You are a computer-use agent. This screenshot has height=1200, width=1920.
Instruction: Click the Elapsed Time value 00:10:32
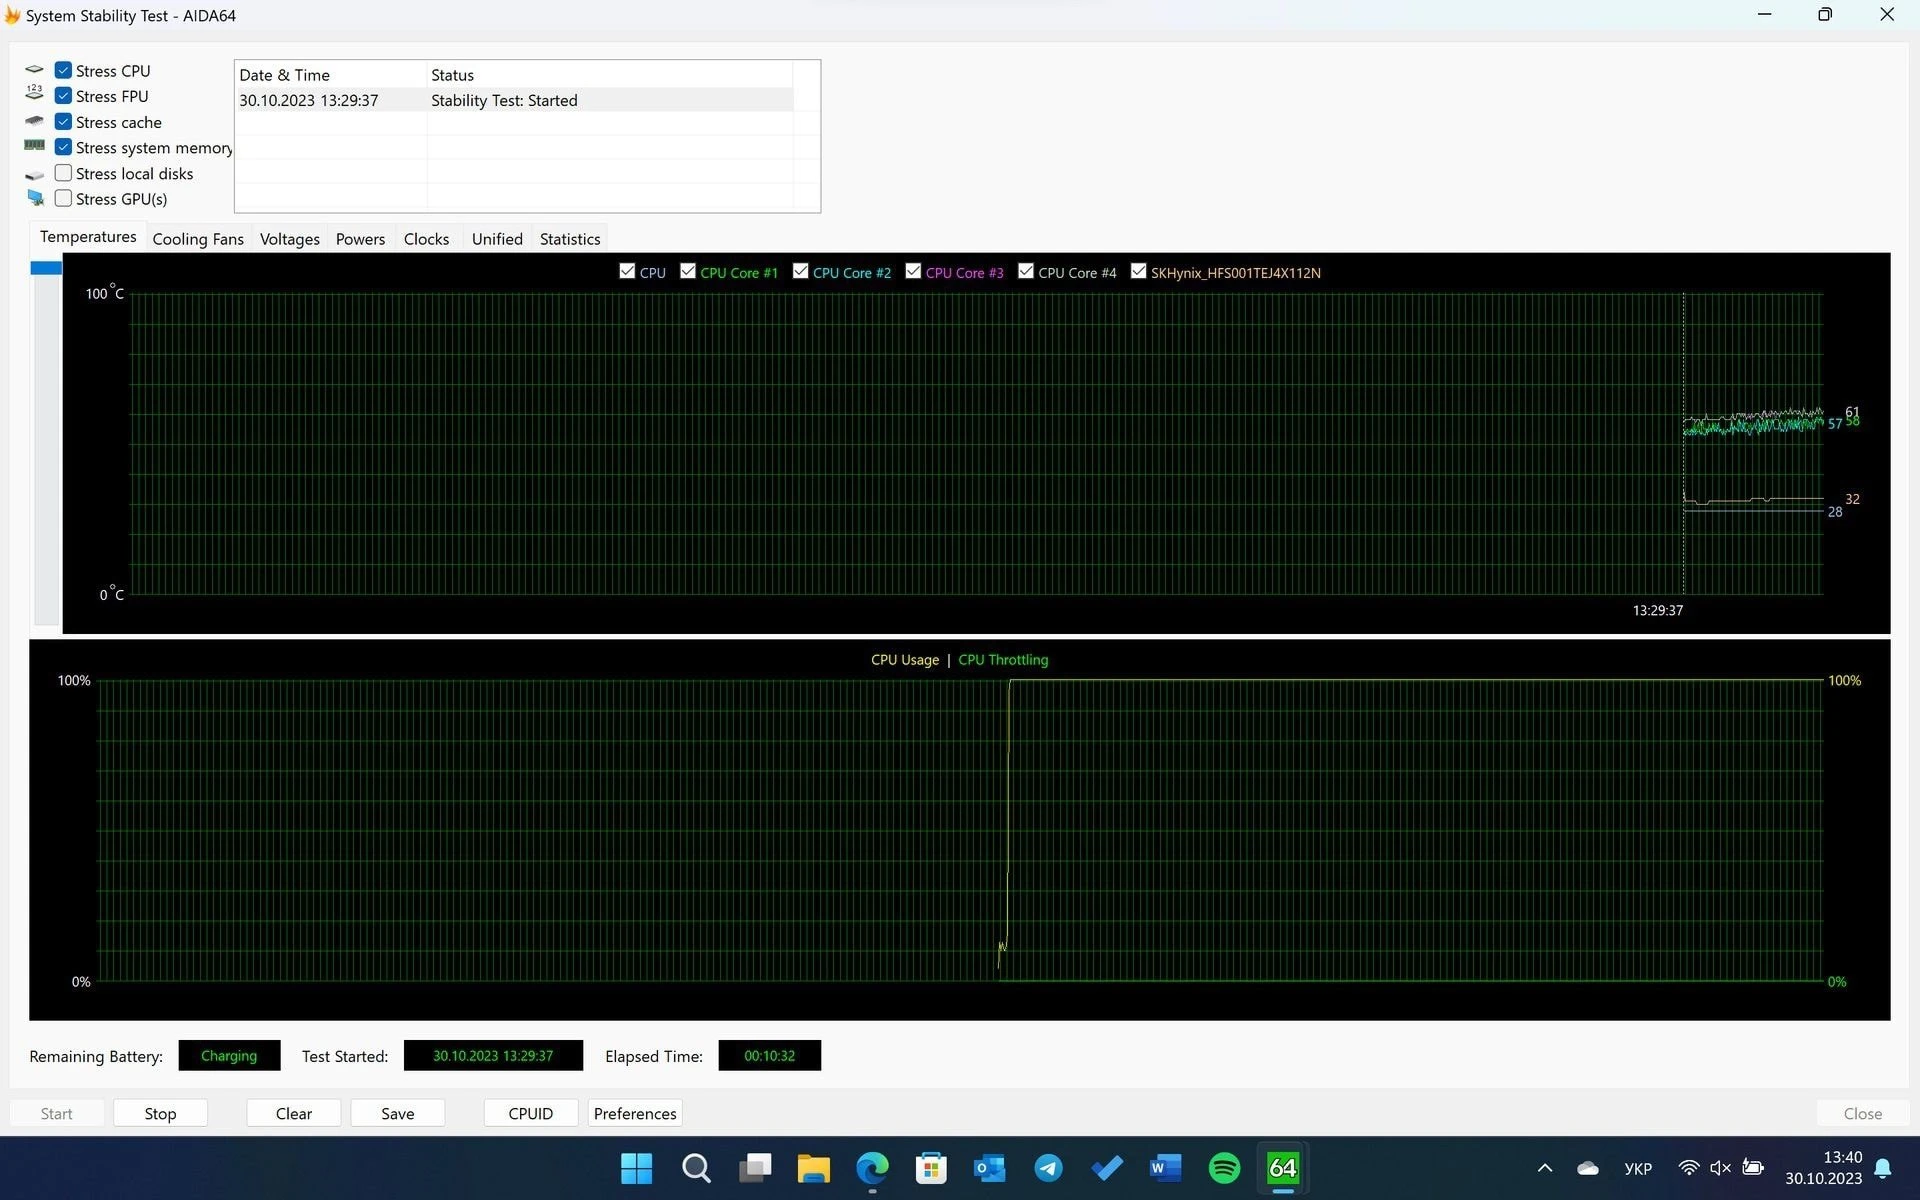(x=769, y=1055)
